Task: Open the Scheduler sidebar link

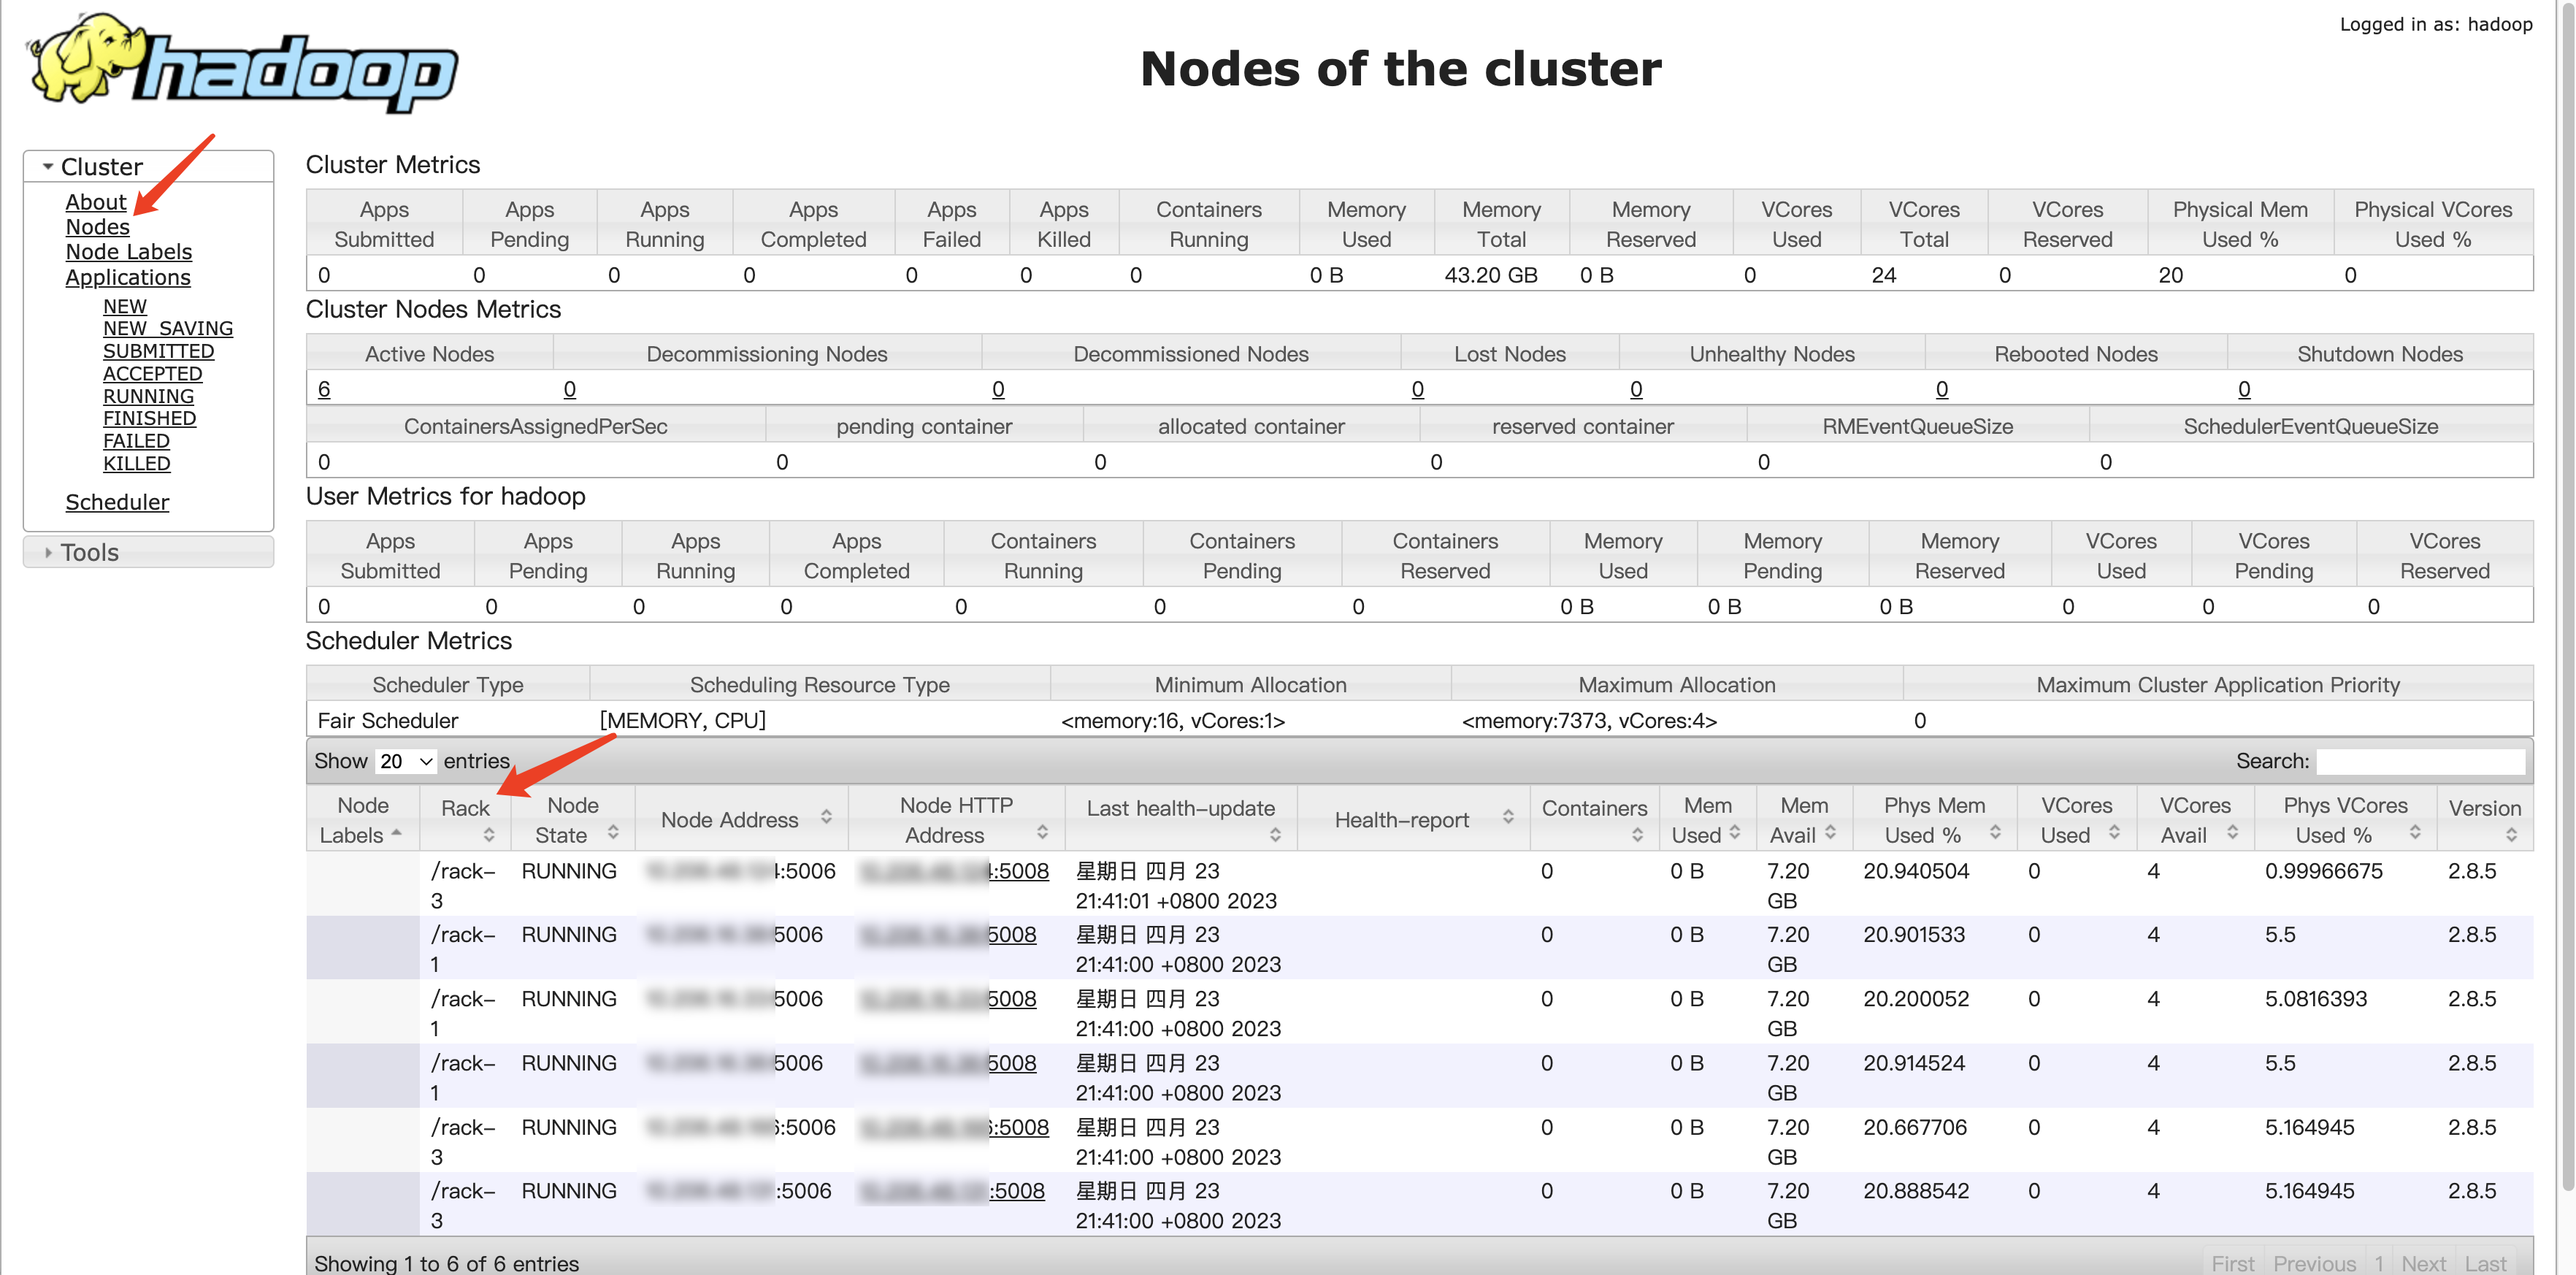Action: click(x=117, y=502)
